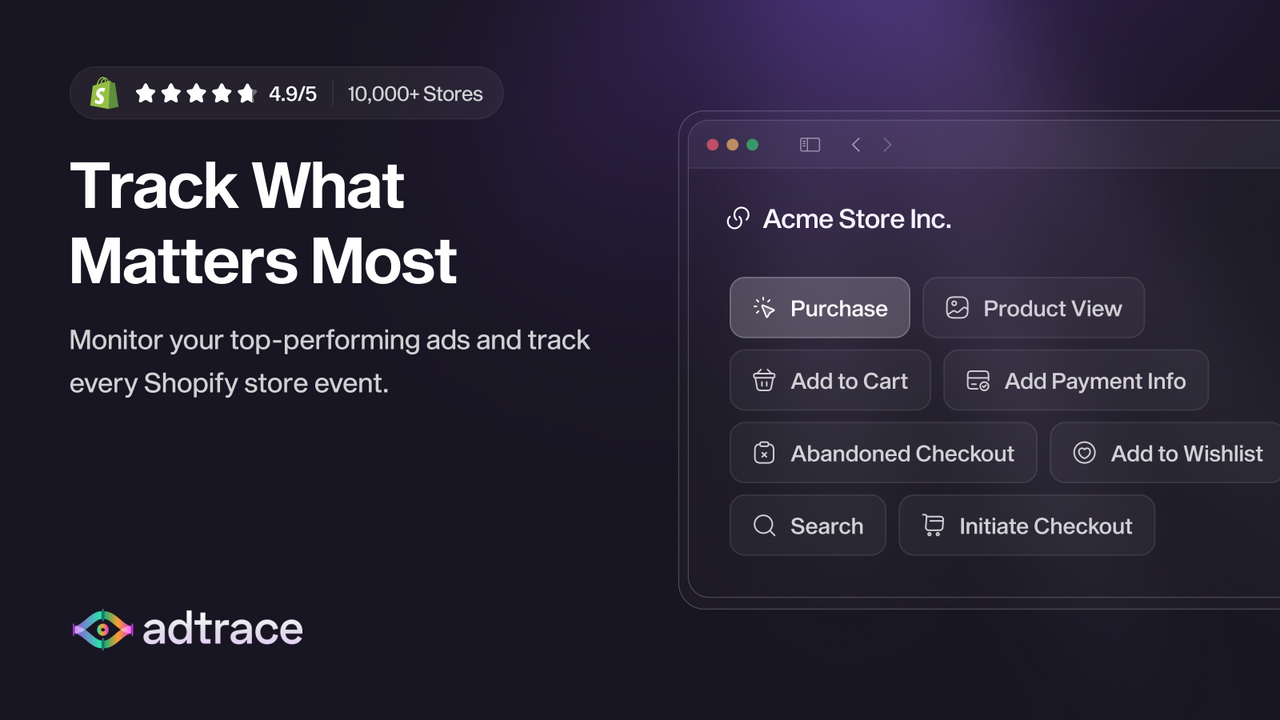Click the cursor icon in Purchase chip
1280x720 pixels.
coord(764,308)
